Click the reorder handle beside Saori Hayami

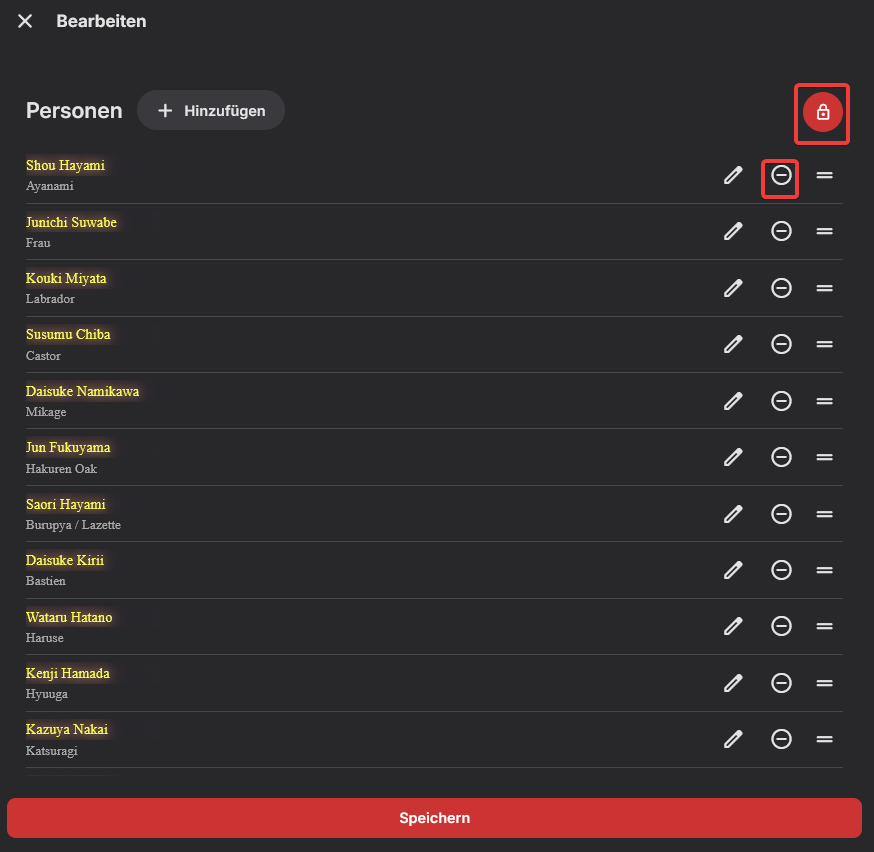pyautogui.click(x=825, y=514)
